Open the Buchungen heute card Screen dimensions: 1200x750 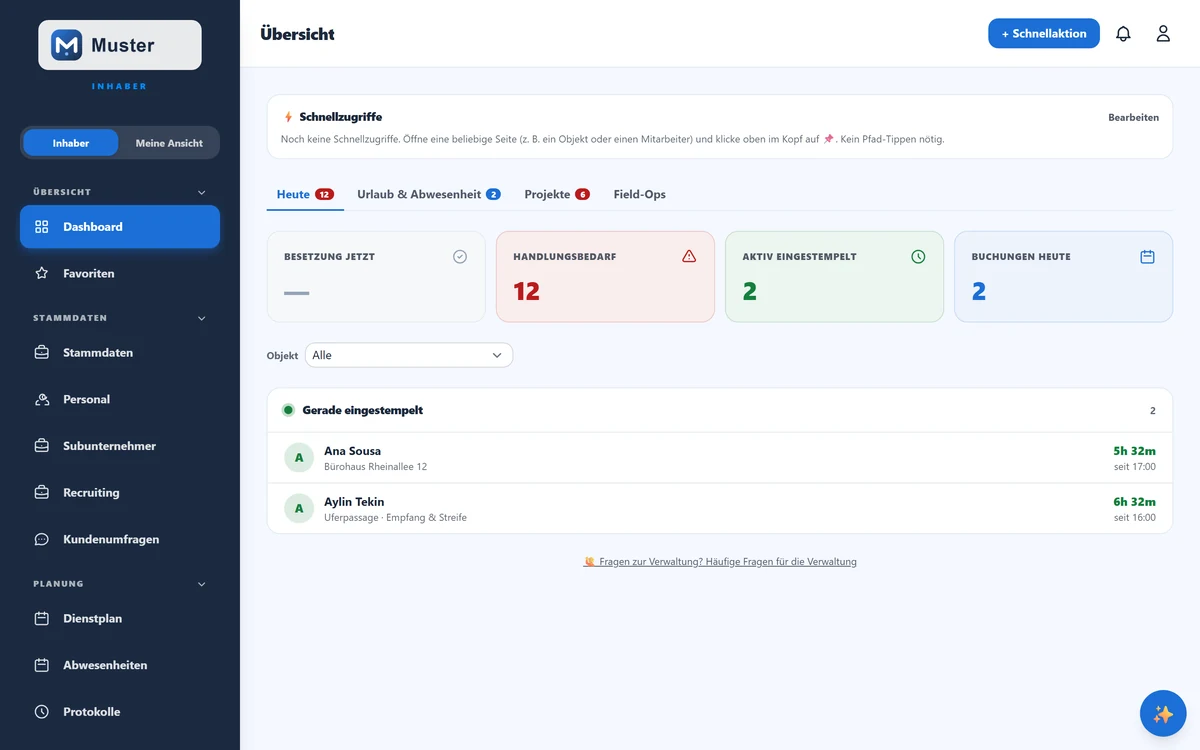(x=1063, y=277)
